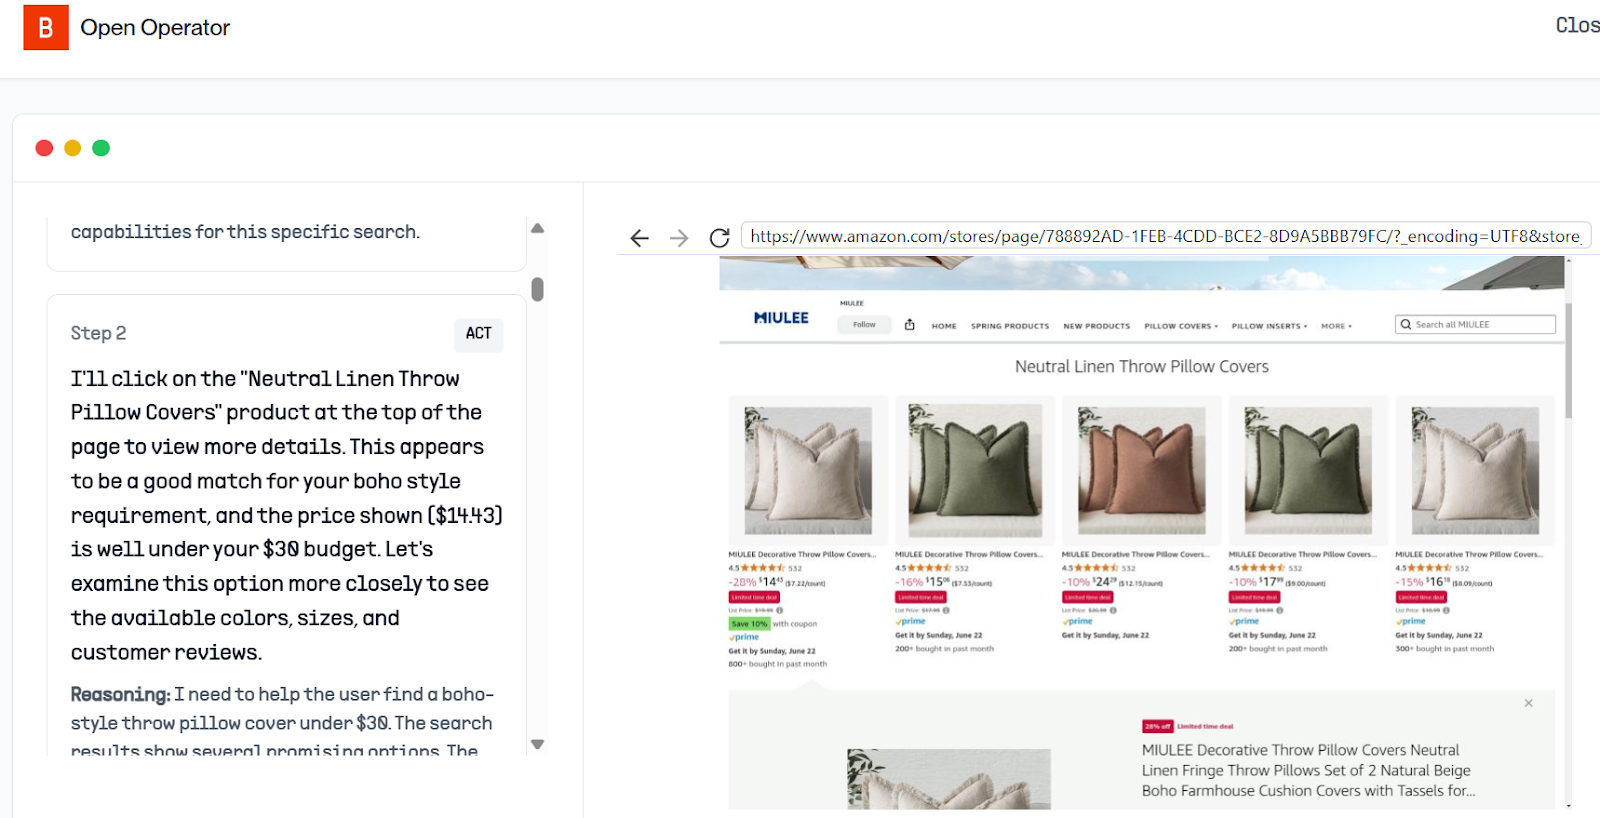Click the "Reasoning:" label in Step 2
The height and width of the screenshot is (818, 1600).
(120, 694)
